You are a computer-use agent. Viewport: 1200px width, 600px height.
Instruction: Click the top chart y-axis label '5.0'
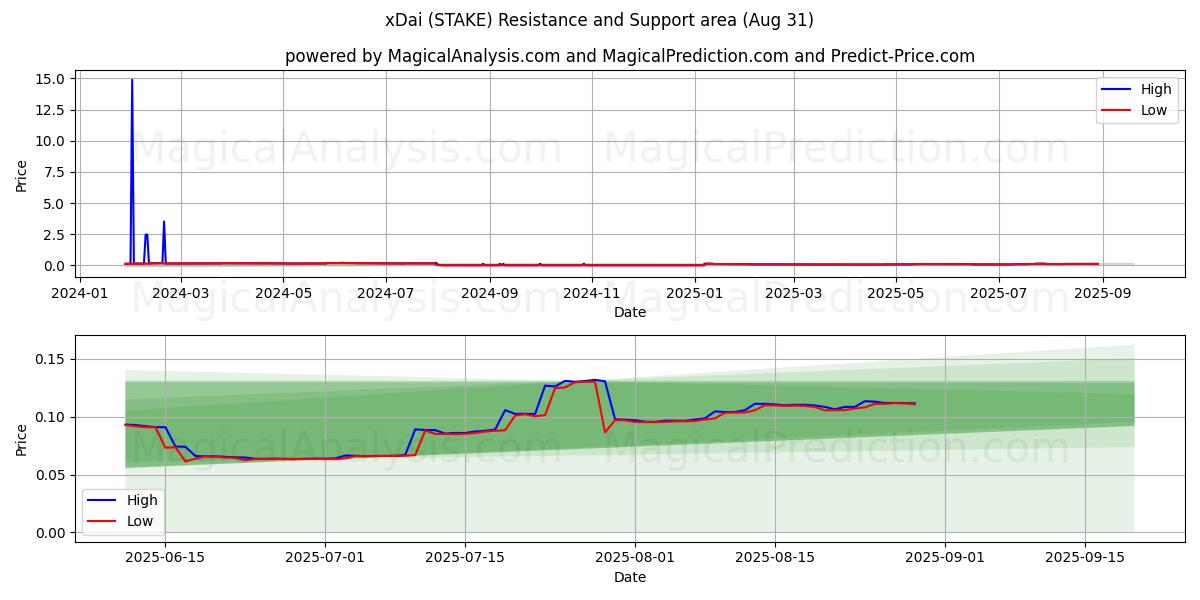pos(55,204)
